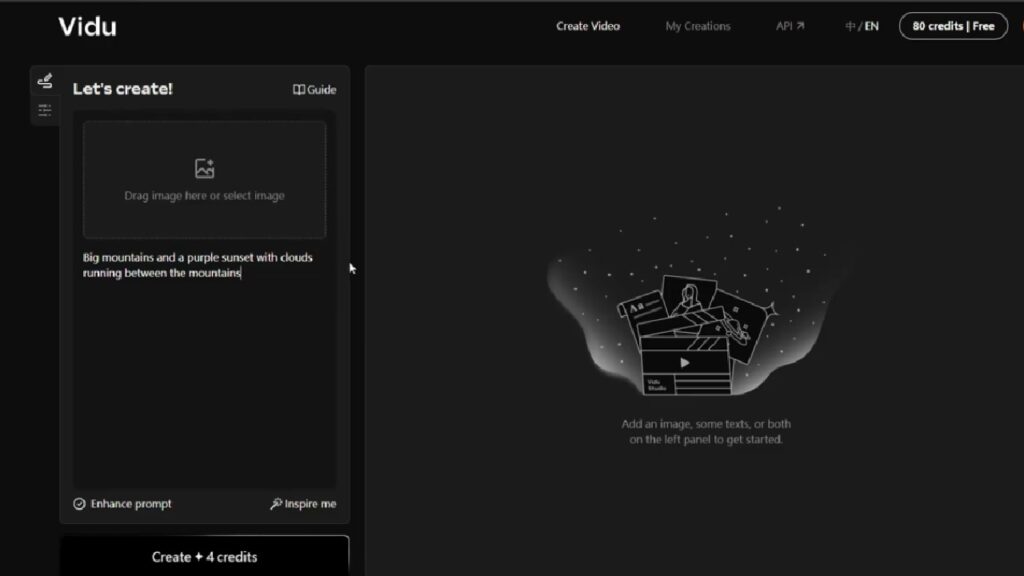Click the 'Add an image, some texts' hint
Viewport: 1024px width, 576px height.
tap(706, 432)
